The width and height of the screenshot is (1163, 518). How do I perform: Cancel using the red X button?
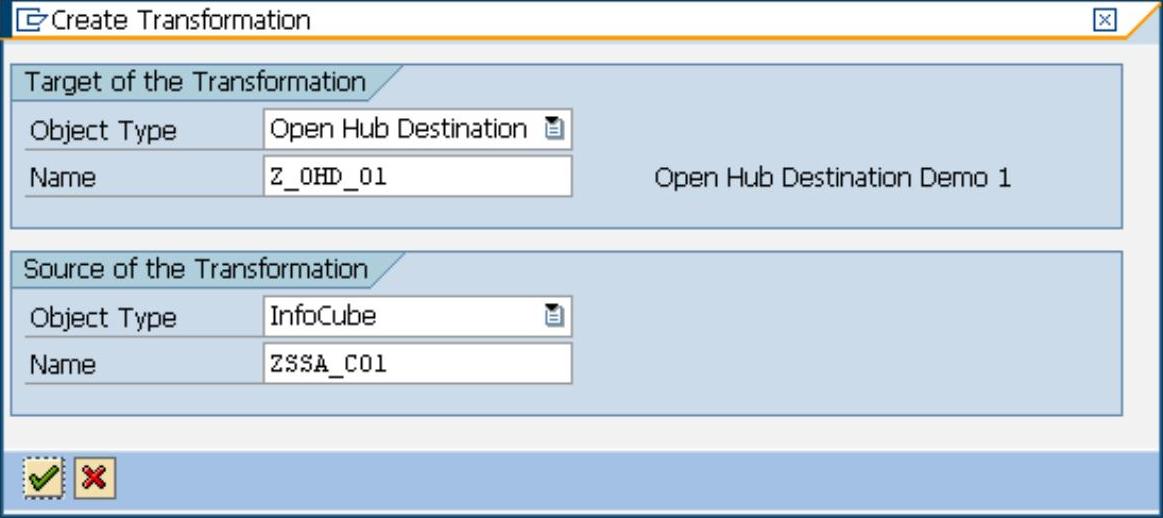coord(94,479)
